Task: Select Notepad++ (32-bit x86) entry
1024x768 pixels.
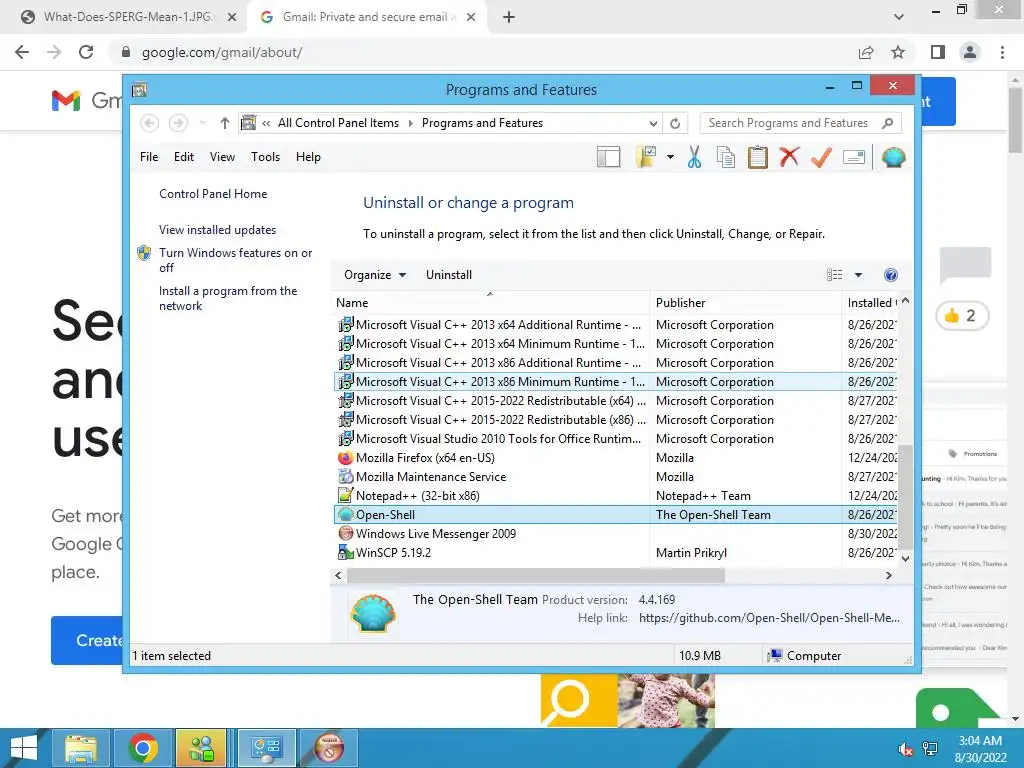Action: (x=615, y=496)
